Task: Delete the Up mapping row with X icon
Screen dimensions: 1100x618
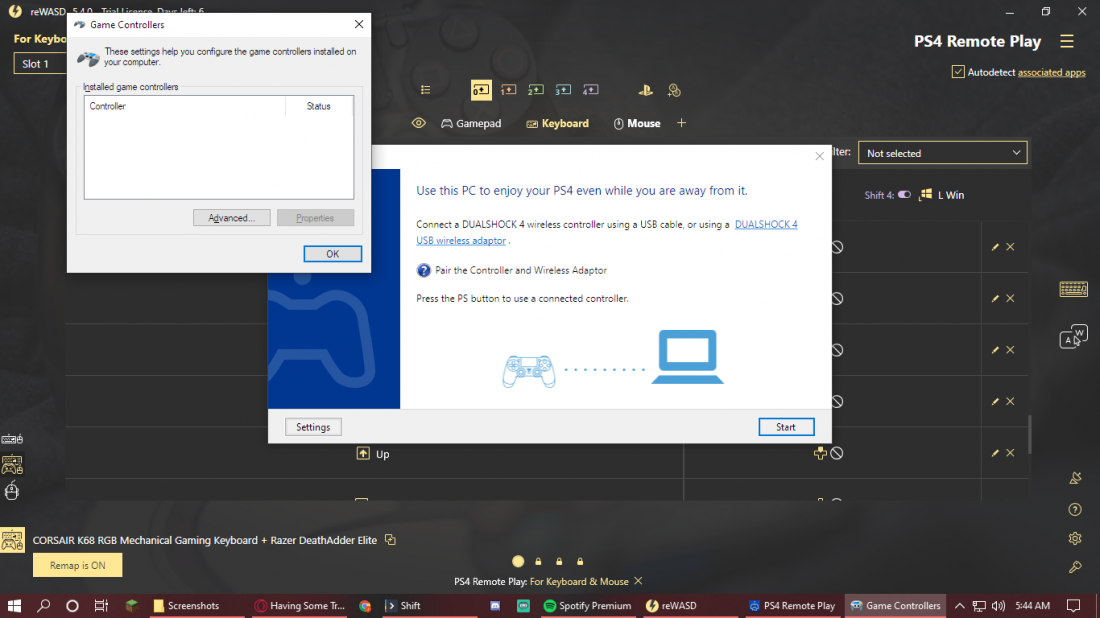Action: click(x=1010, y=453)
